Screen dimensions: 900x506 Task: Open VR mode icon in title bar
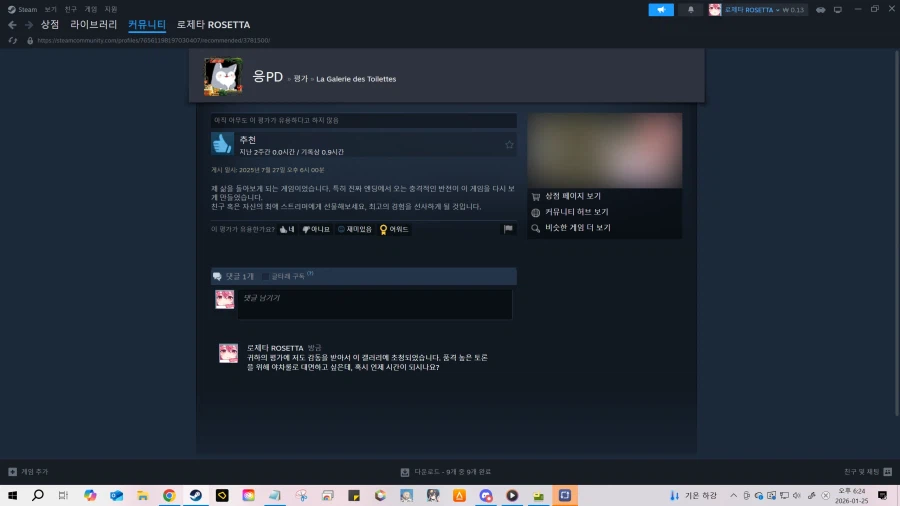(821, 10)
